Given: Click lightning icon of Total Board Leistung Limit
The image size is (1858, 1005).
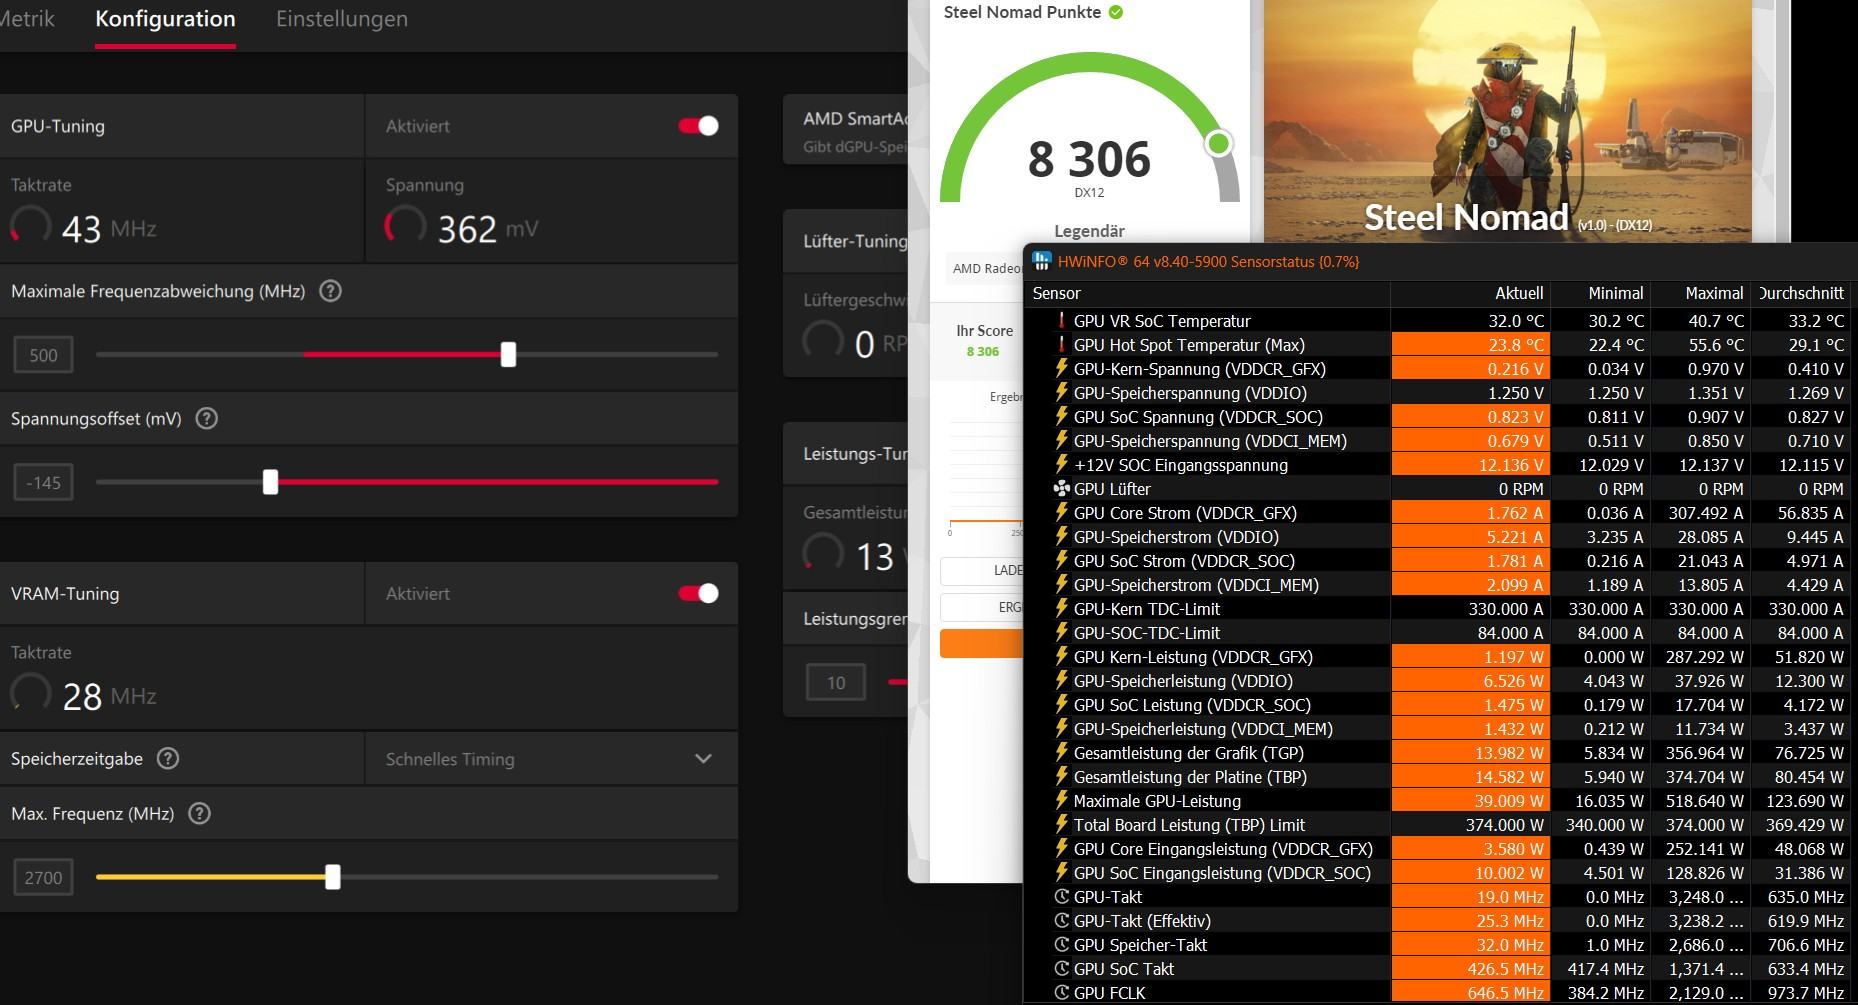Looking at the screenshot, I should coord(1062,824).
